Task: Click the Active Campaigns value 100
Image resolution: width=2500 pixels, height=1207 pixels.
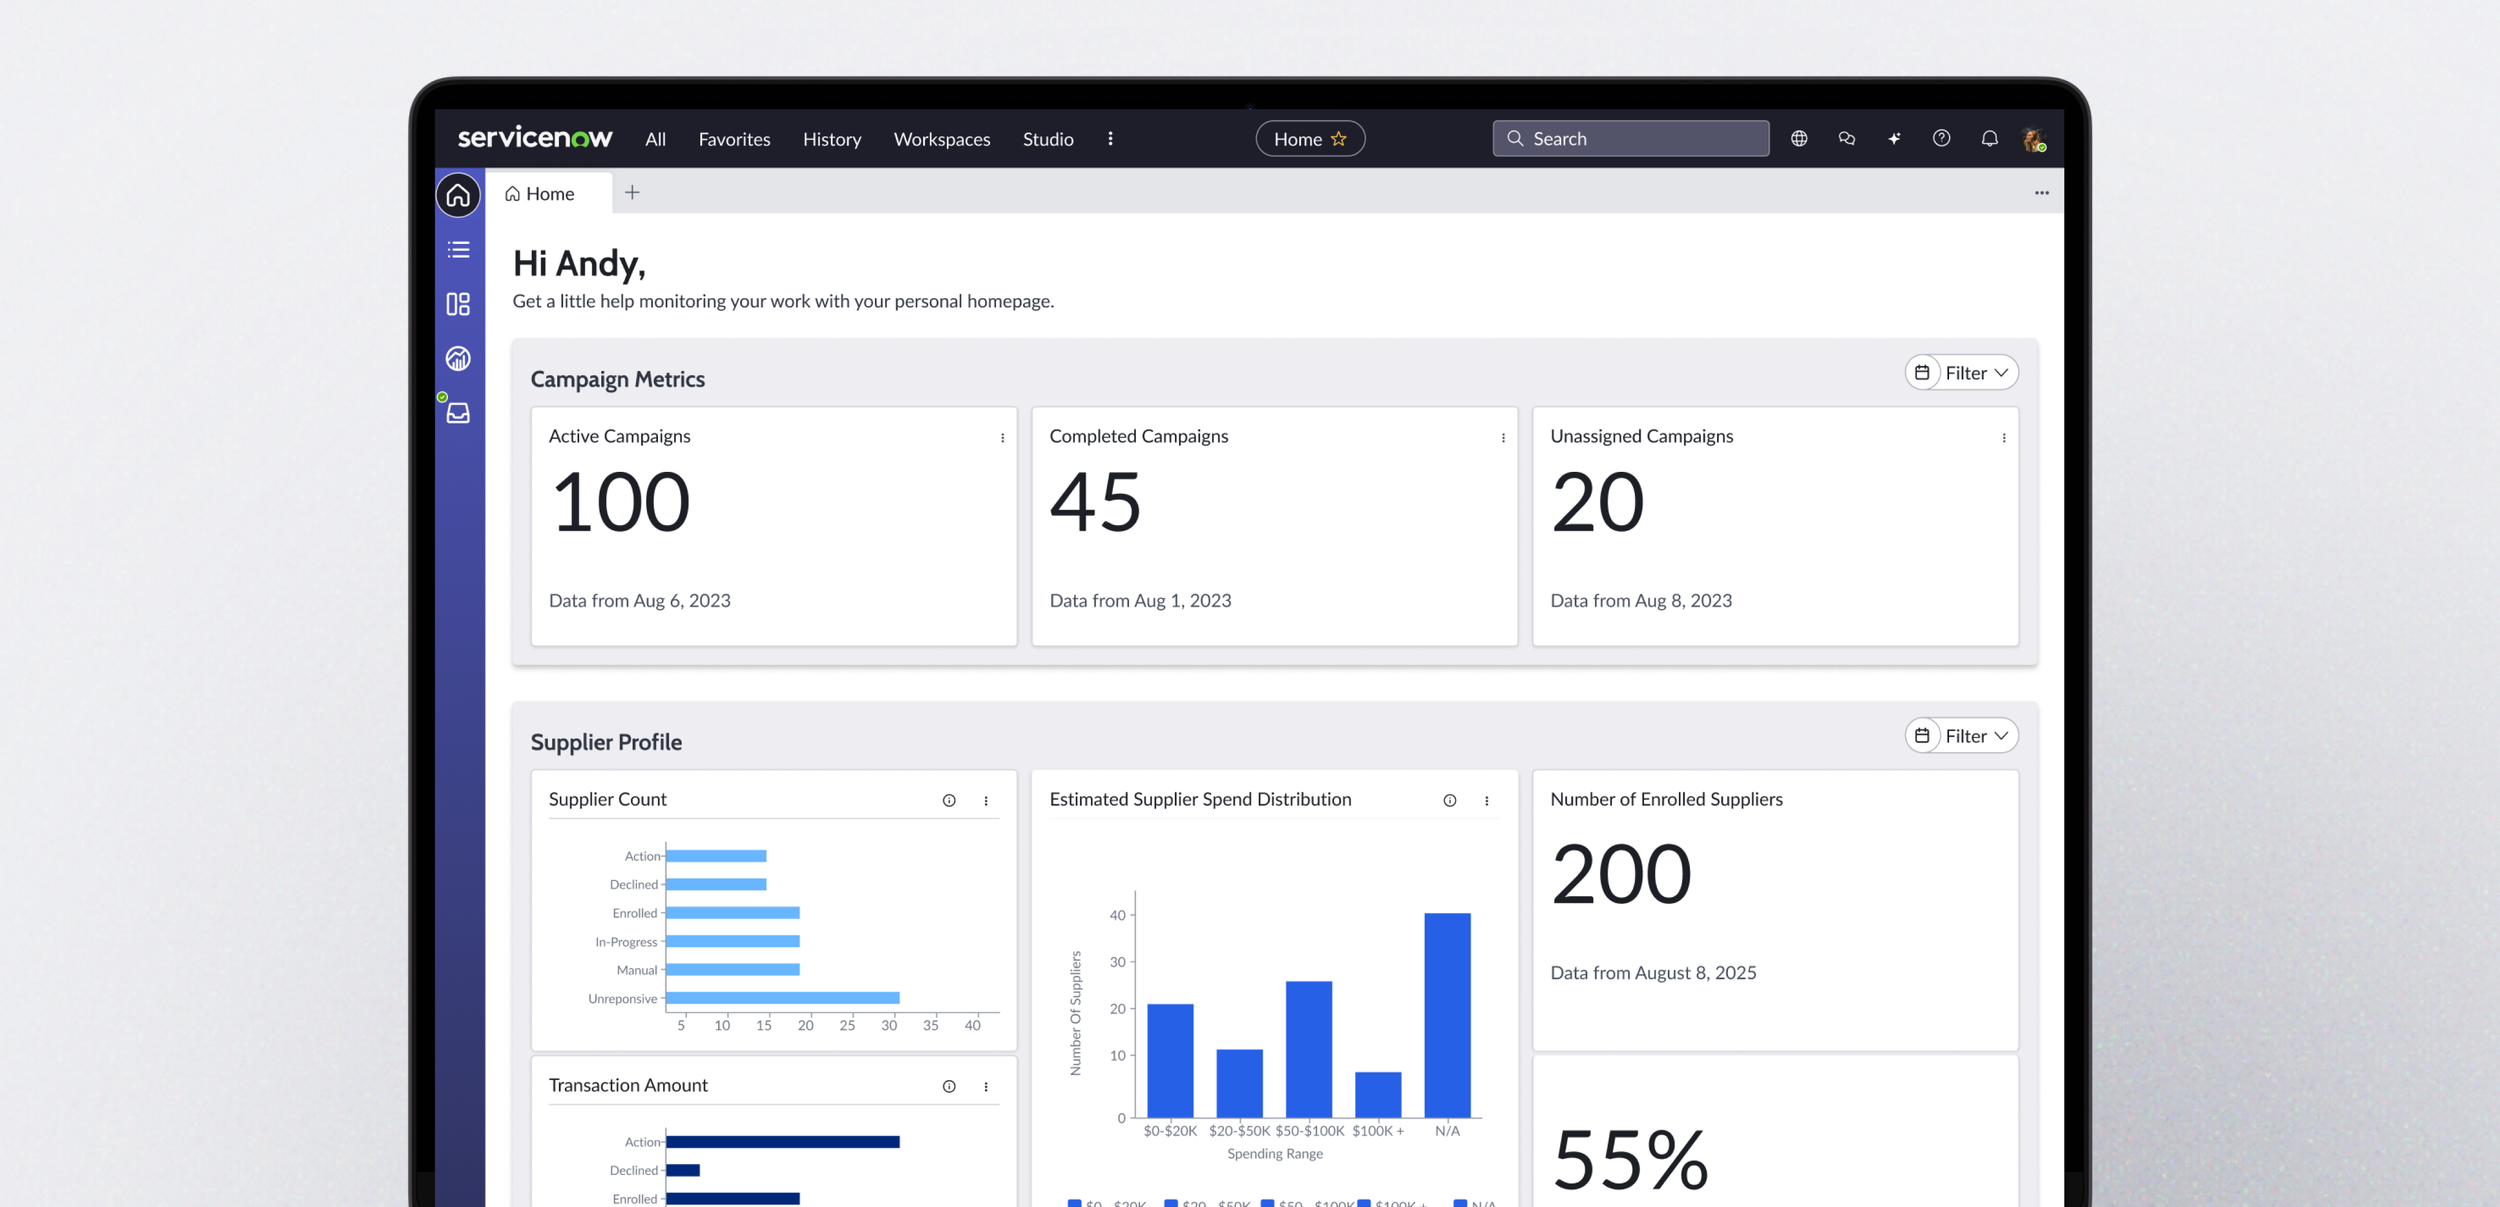Action: tap(620, 502)
